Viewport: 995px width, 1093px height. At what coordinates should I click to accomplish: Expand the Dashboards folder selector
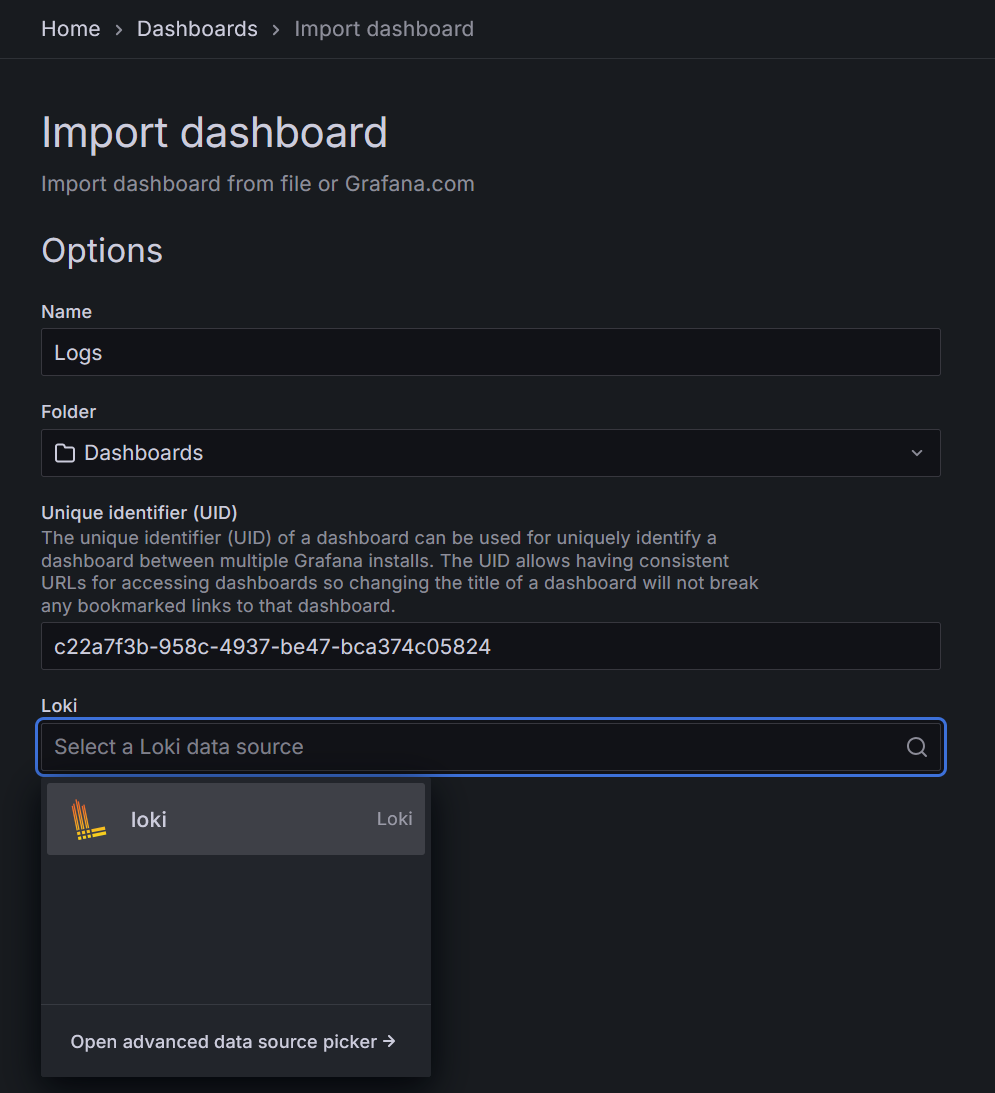pos(490,452)
